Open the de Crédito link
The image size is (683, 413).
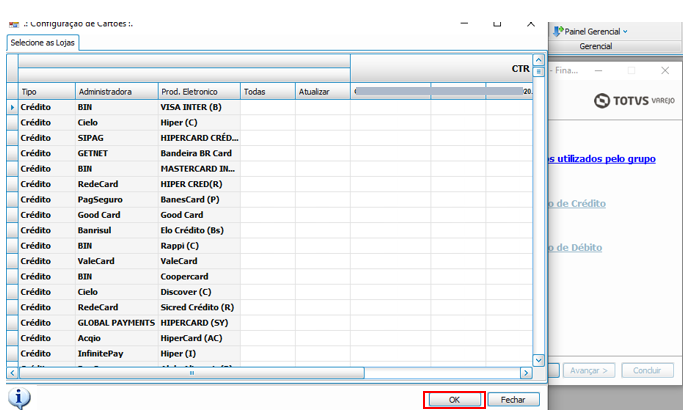pyautogui.click(x=577, y=203)
